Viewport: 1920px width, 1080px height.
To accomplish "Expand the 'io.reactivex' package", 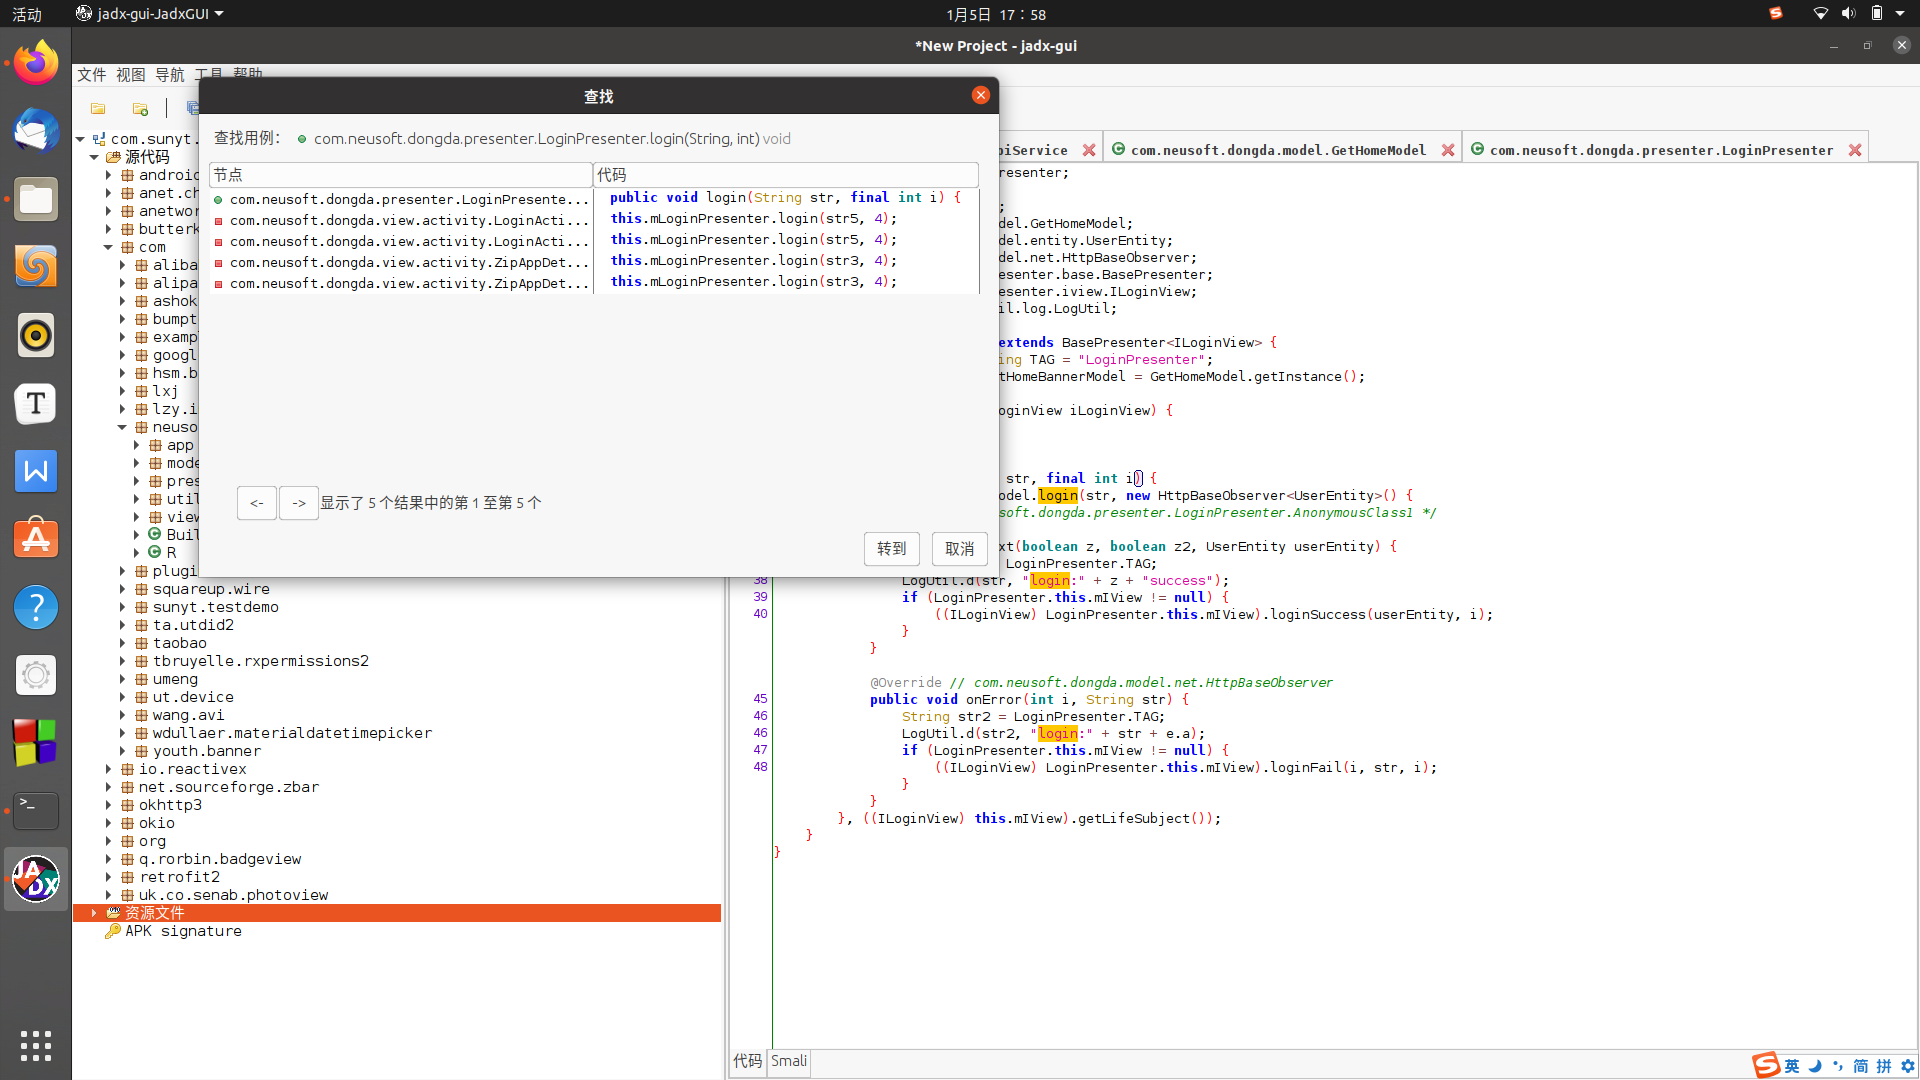I will [108, 769].
